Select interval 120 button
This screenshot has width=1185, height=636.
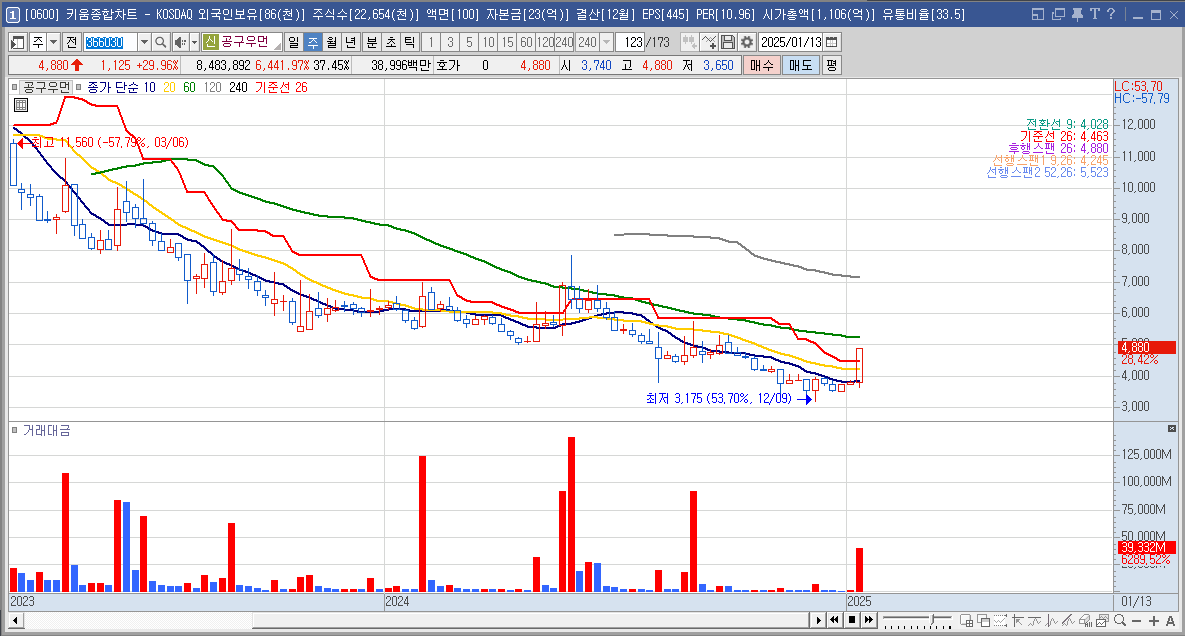(546, 42)
